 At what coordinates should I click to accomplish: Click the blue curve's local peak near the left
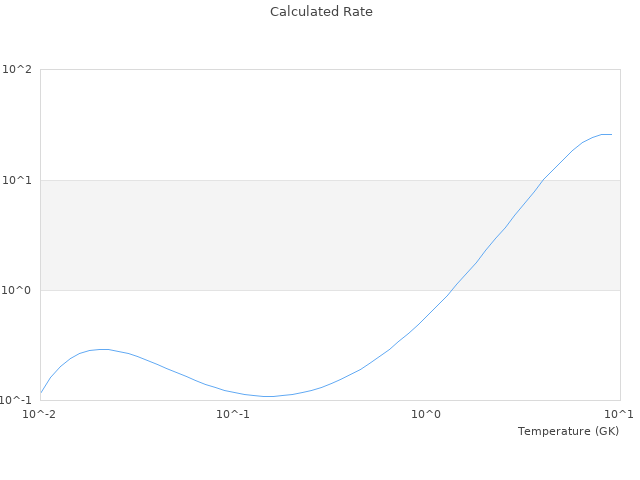coord(101,349)
